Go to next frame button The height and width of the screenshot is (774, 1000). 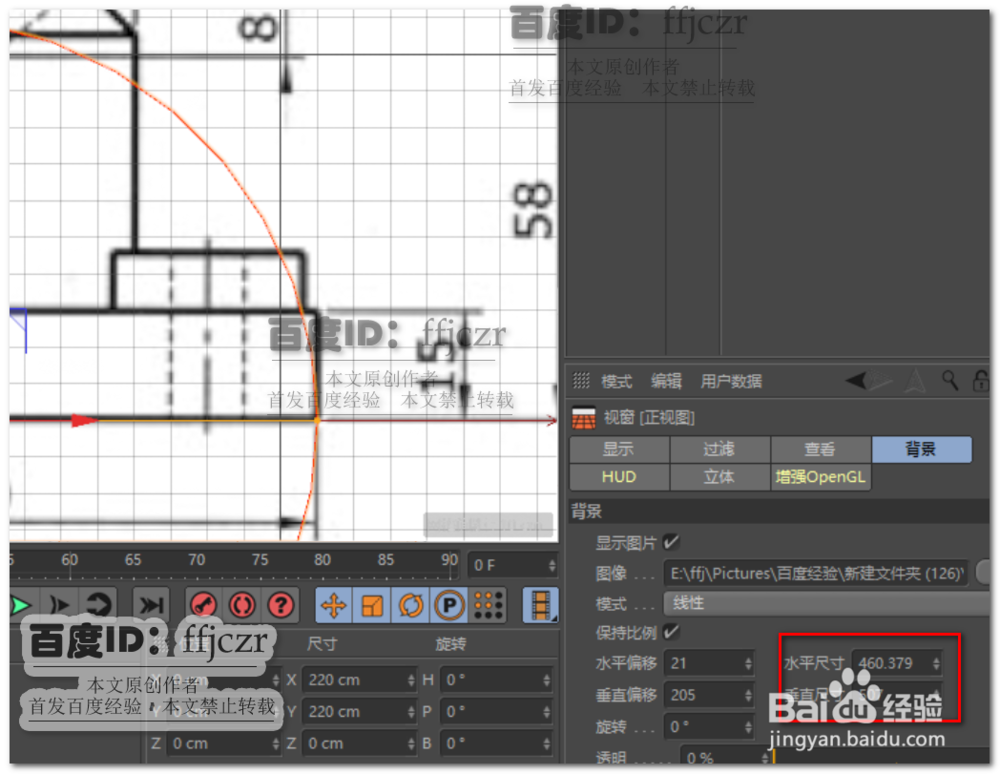pyautogui.click(x=59, y=604)
